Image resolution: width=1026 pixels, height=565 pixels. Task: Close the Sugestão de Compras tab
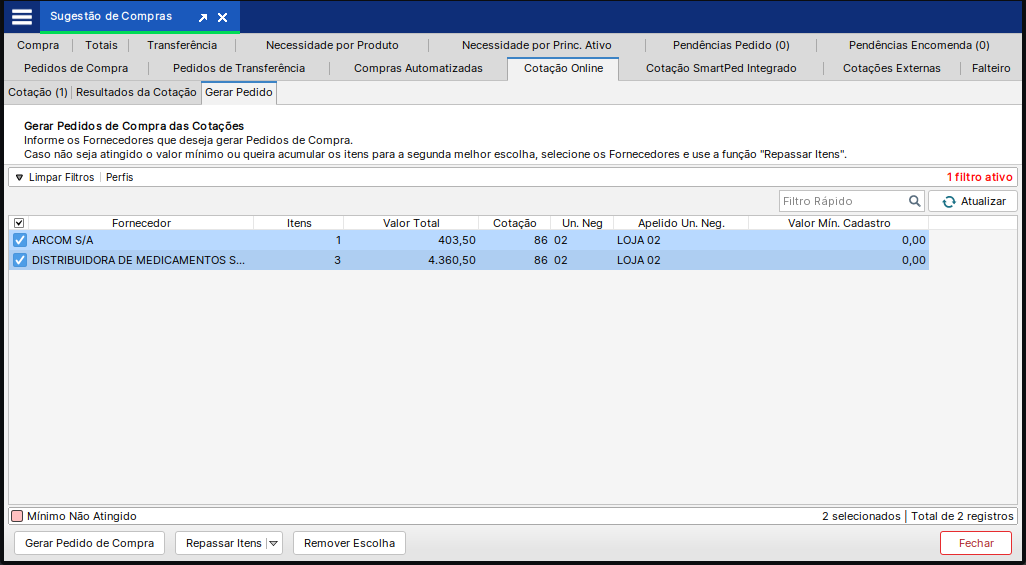click(x=223, y=18)
